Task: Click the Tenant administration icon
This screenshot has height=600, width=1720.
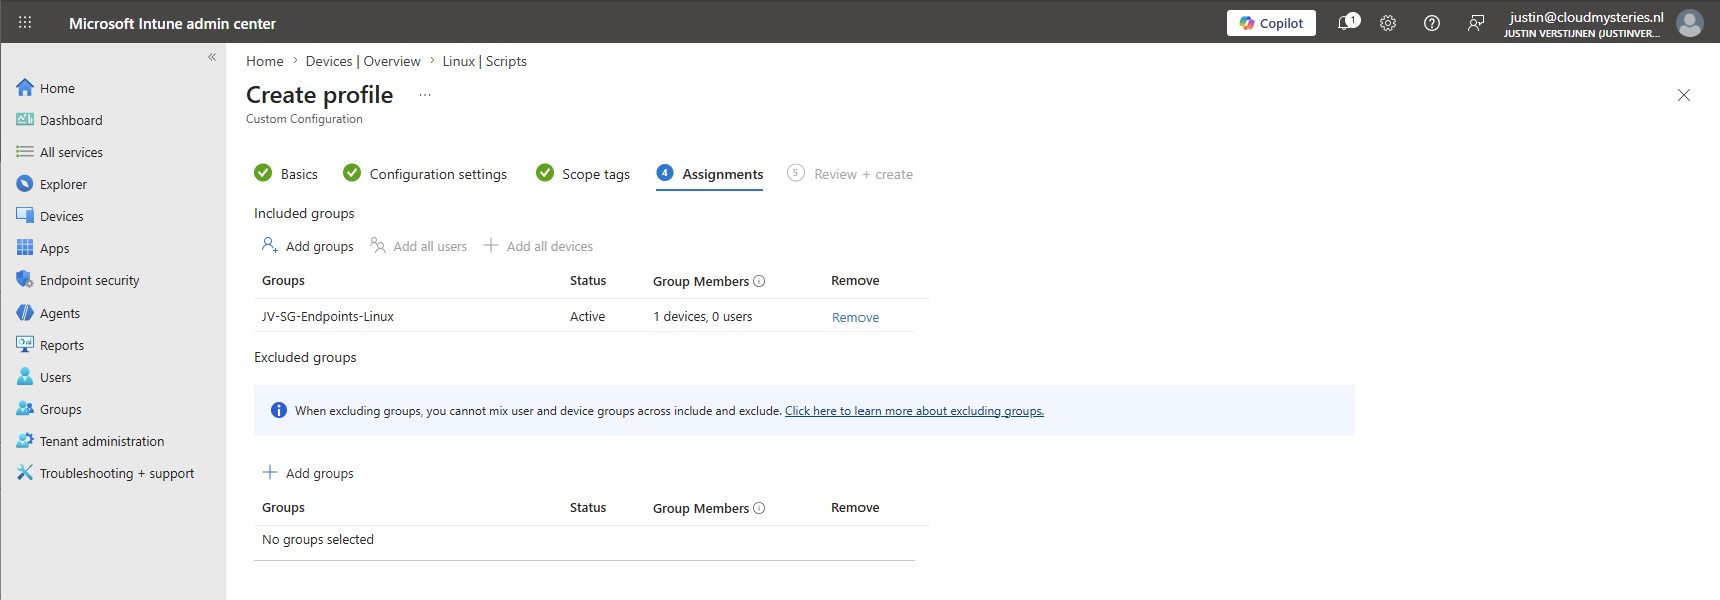Action: coord(25,441)
